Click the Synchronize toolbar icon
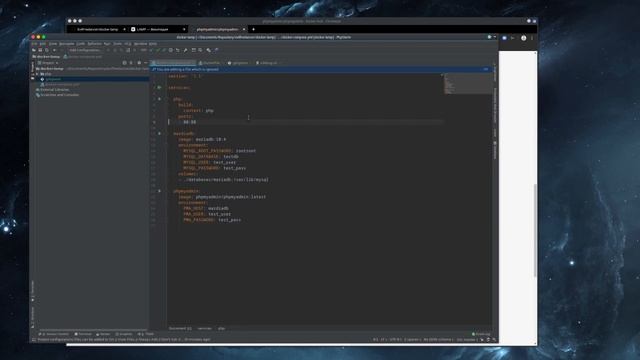640x360 pixels. click(x=47, y=50)
